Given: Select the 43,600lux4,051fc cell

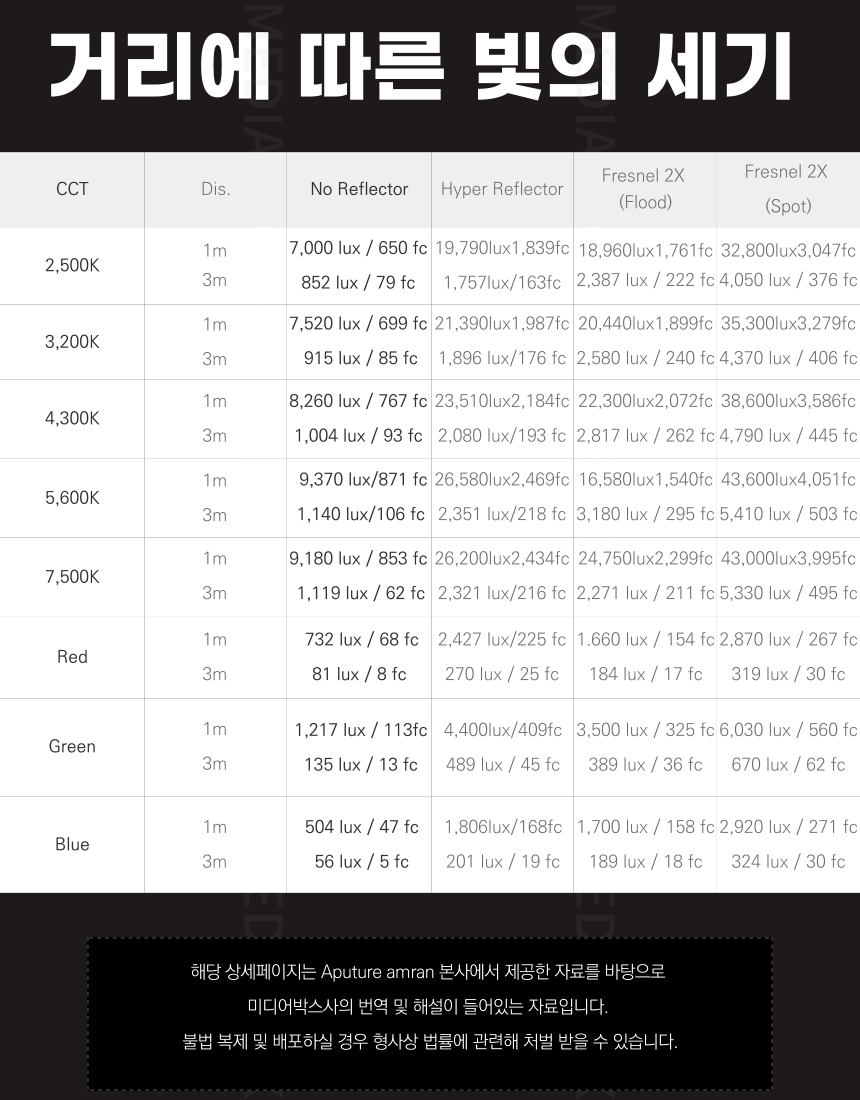Looking at the screenshot, I should (x=788, y=480).
